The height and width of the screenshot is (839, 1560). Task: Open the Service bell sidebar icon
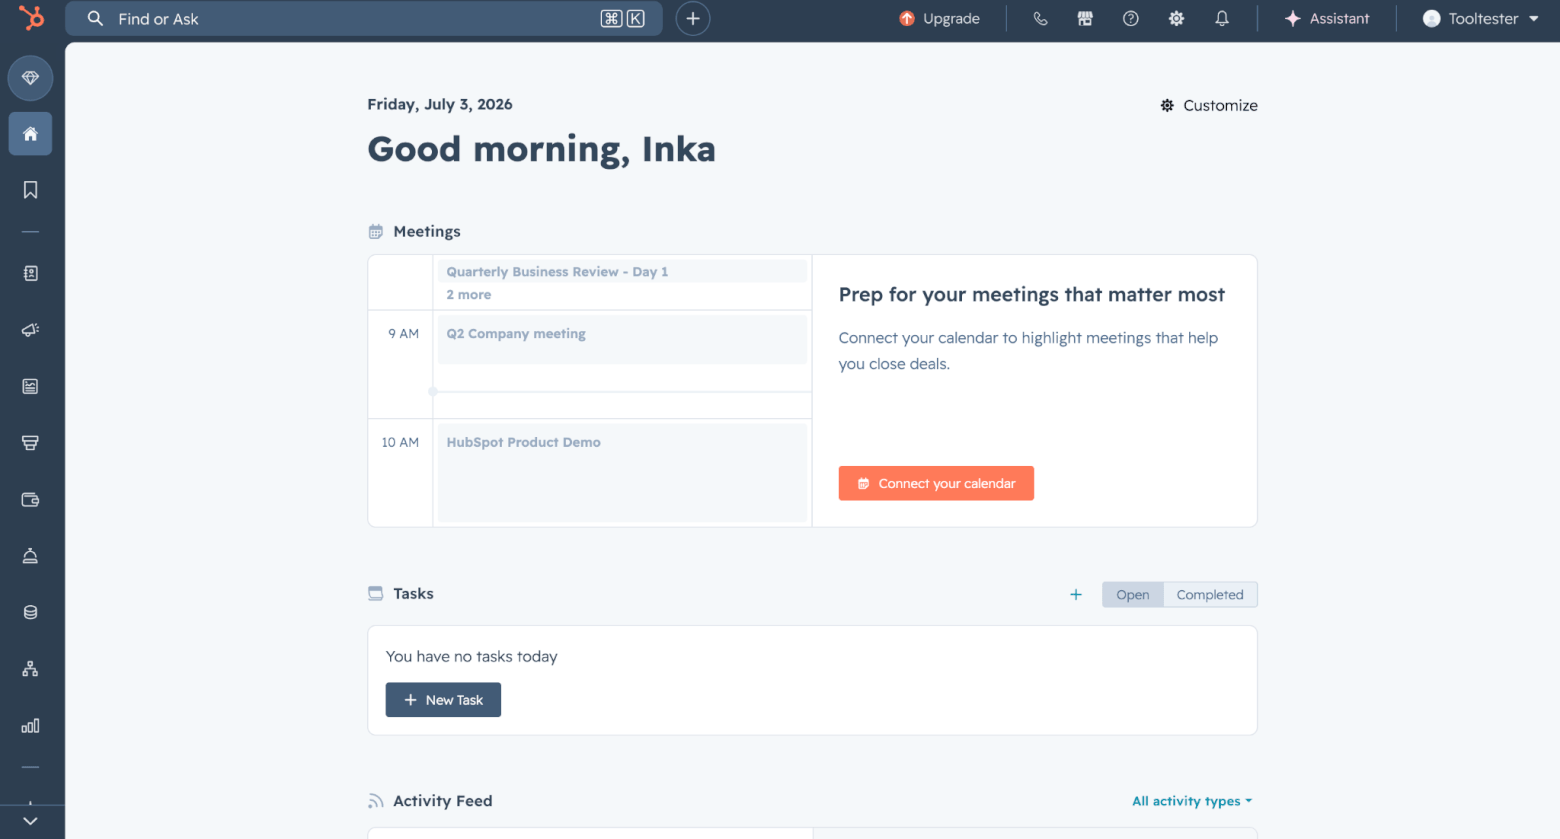(x=30, y=556)
